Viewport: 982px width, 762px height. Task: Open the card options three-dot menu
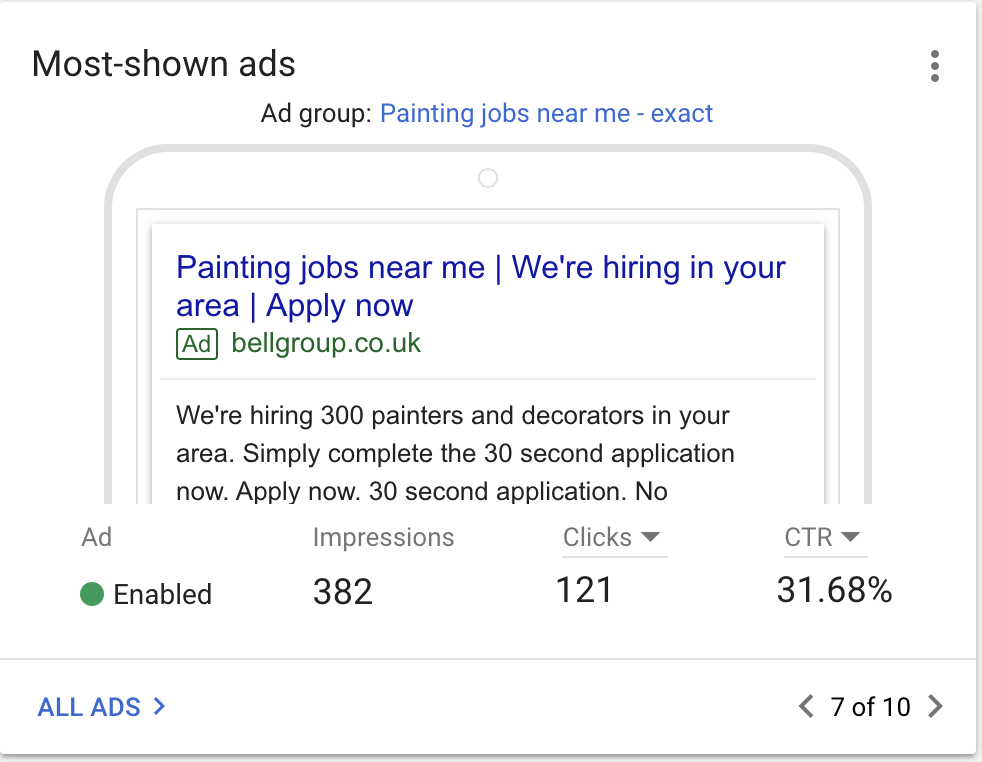(x=935, y=66)
